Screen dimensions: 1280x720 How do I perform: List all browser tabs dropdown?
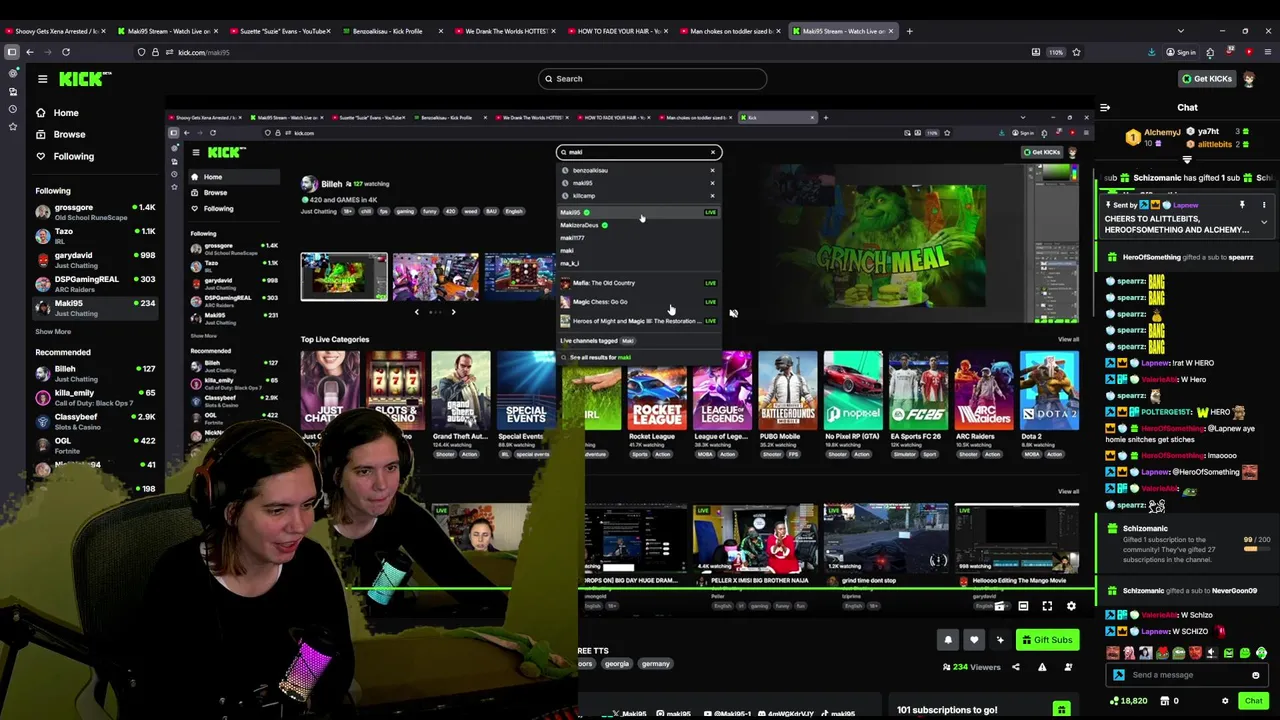click(1180, 31)
